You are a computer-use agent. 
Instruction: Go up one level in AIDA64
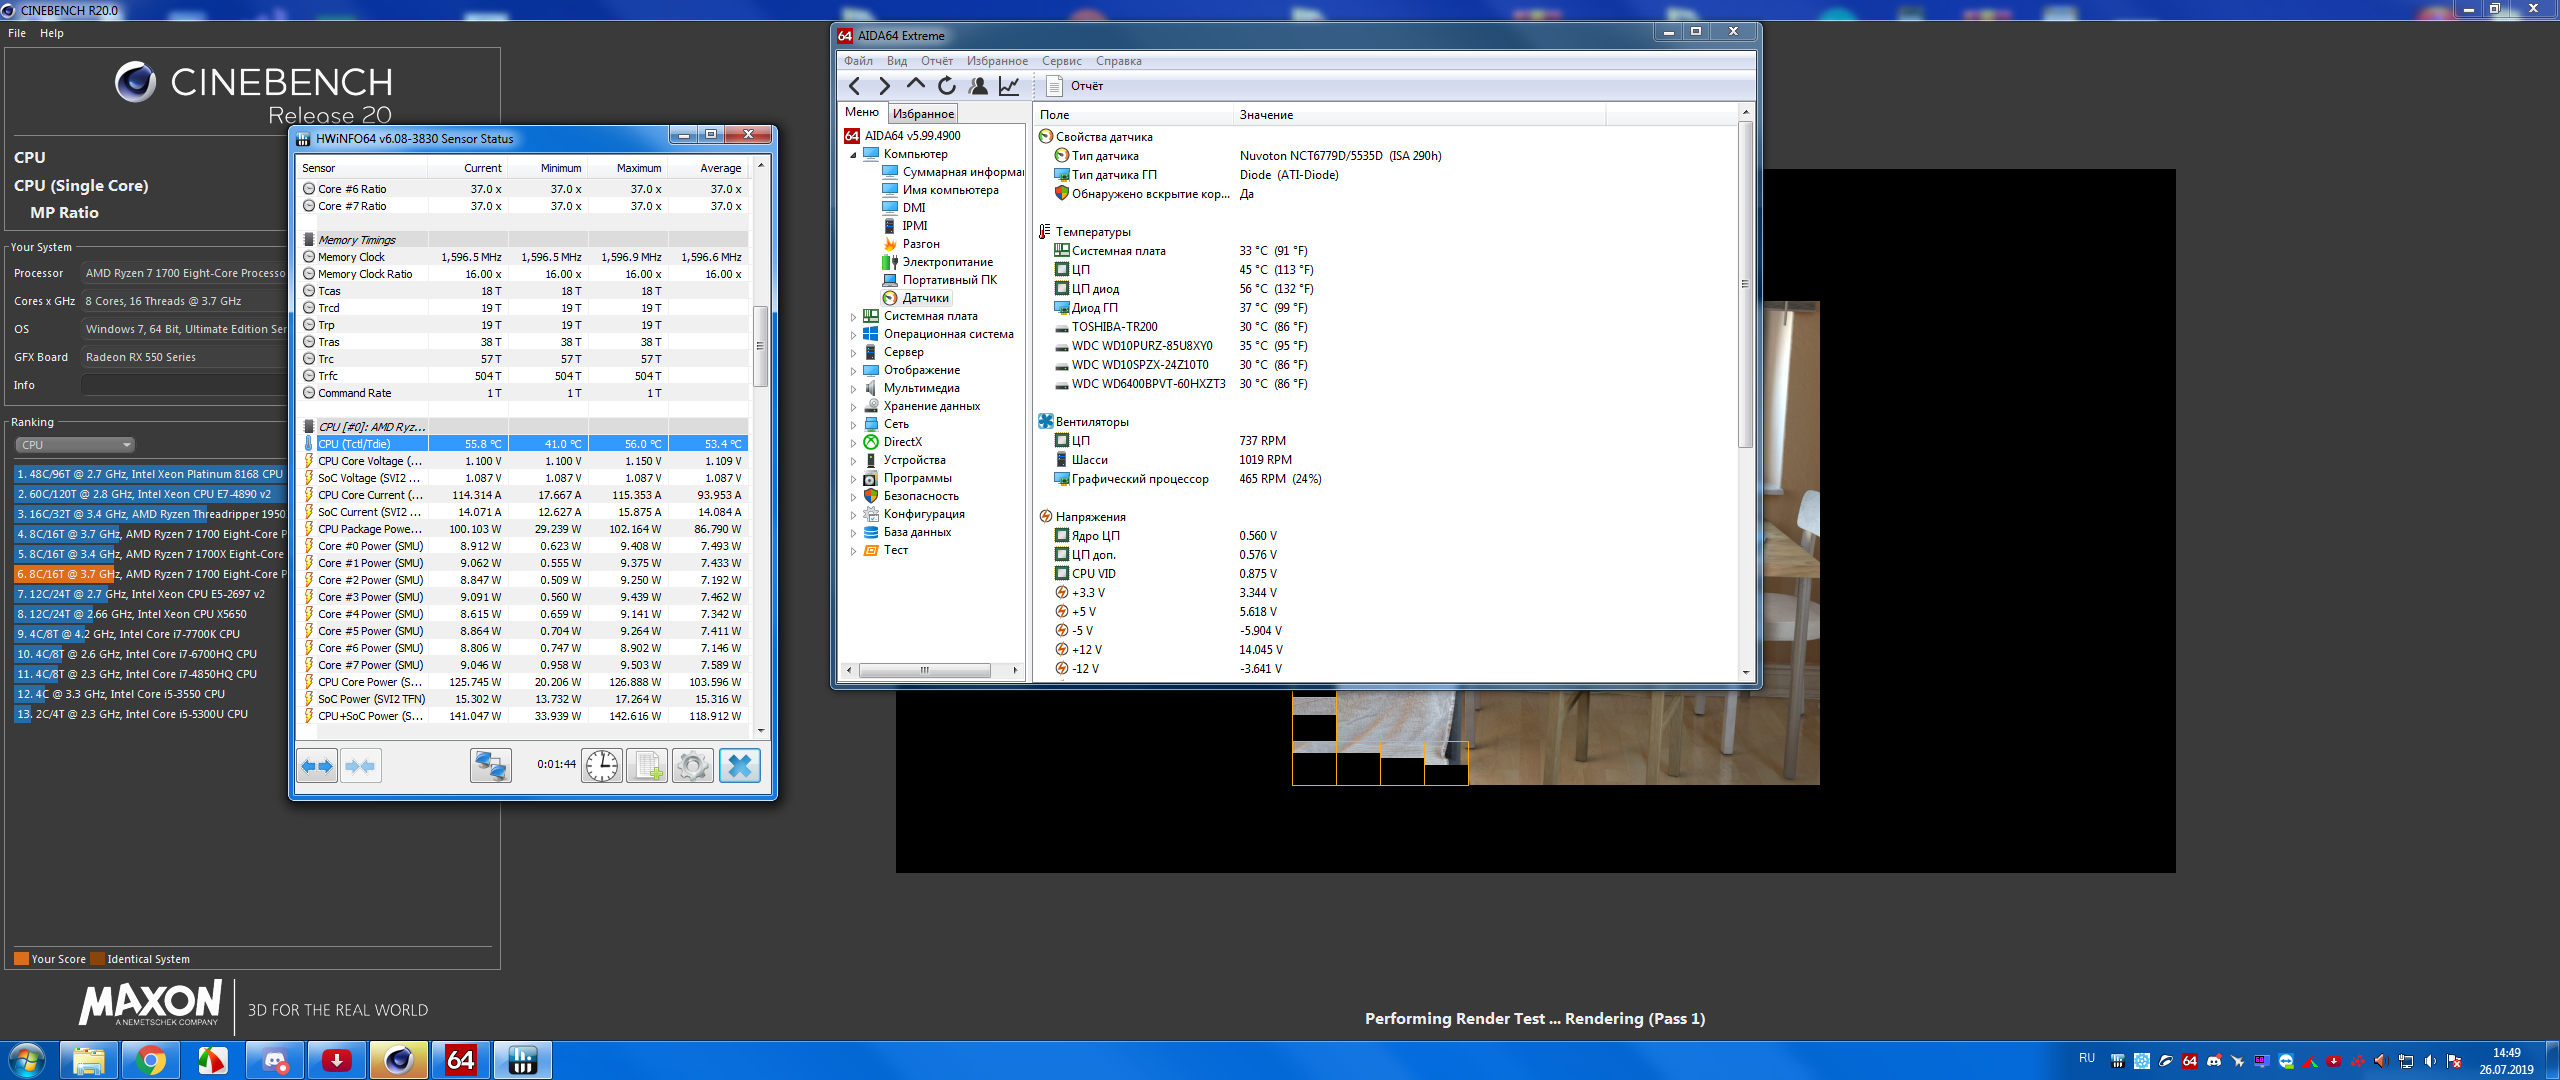pos(915,86)
